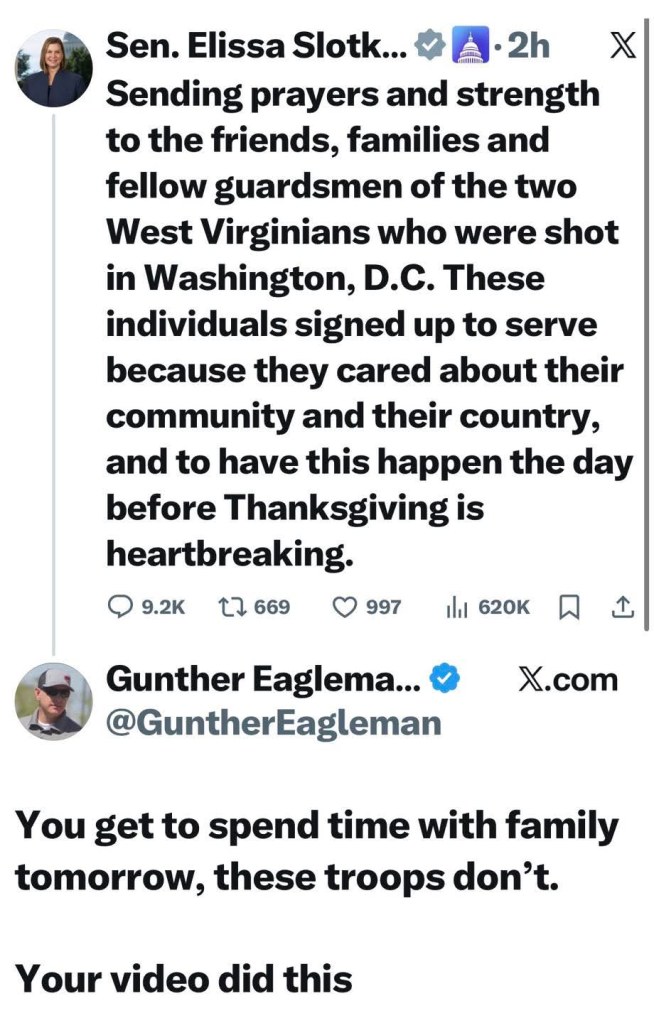Screen dimensions: 654x1023
Task: Like the post using the heart icon
Action: pyautogui.click(x=345, y=606)
